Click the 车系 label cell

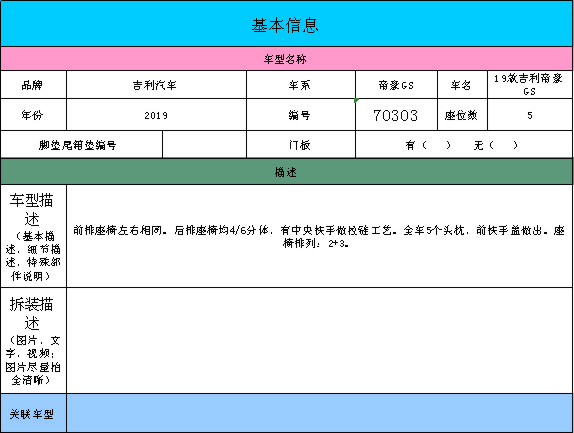coord(301,85)
